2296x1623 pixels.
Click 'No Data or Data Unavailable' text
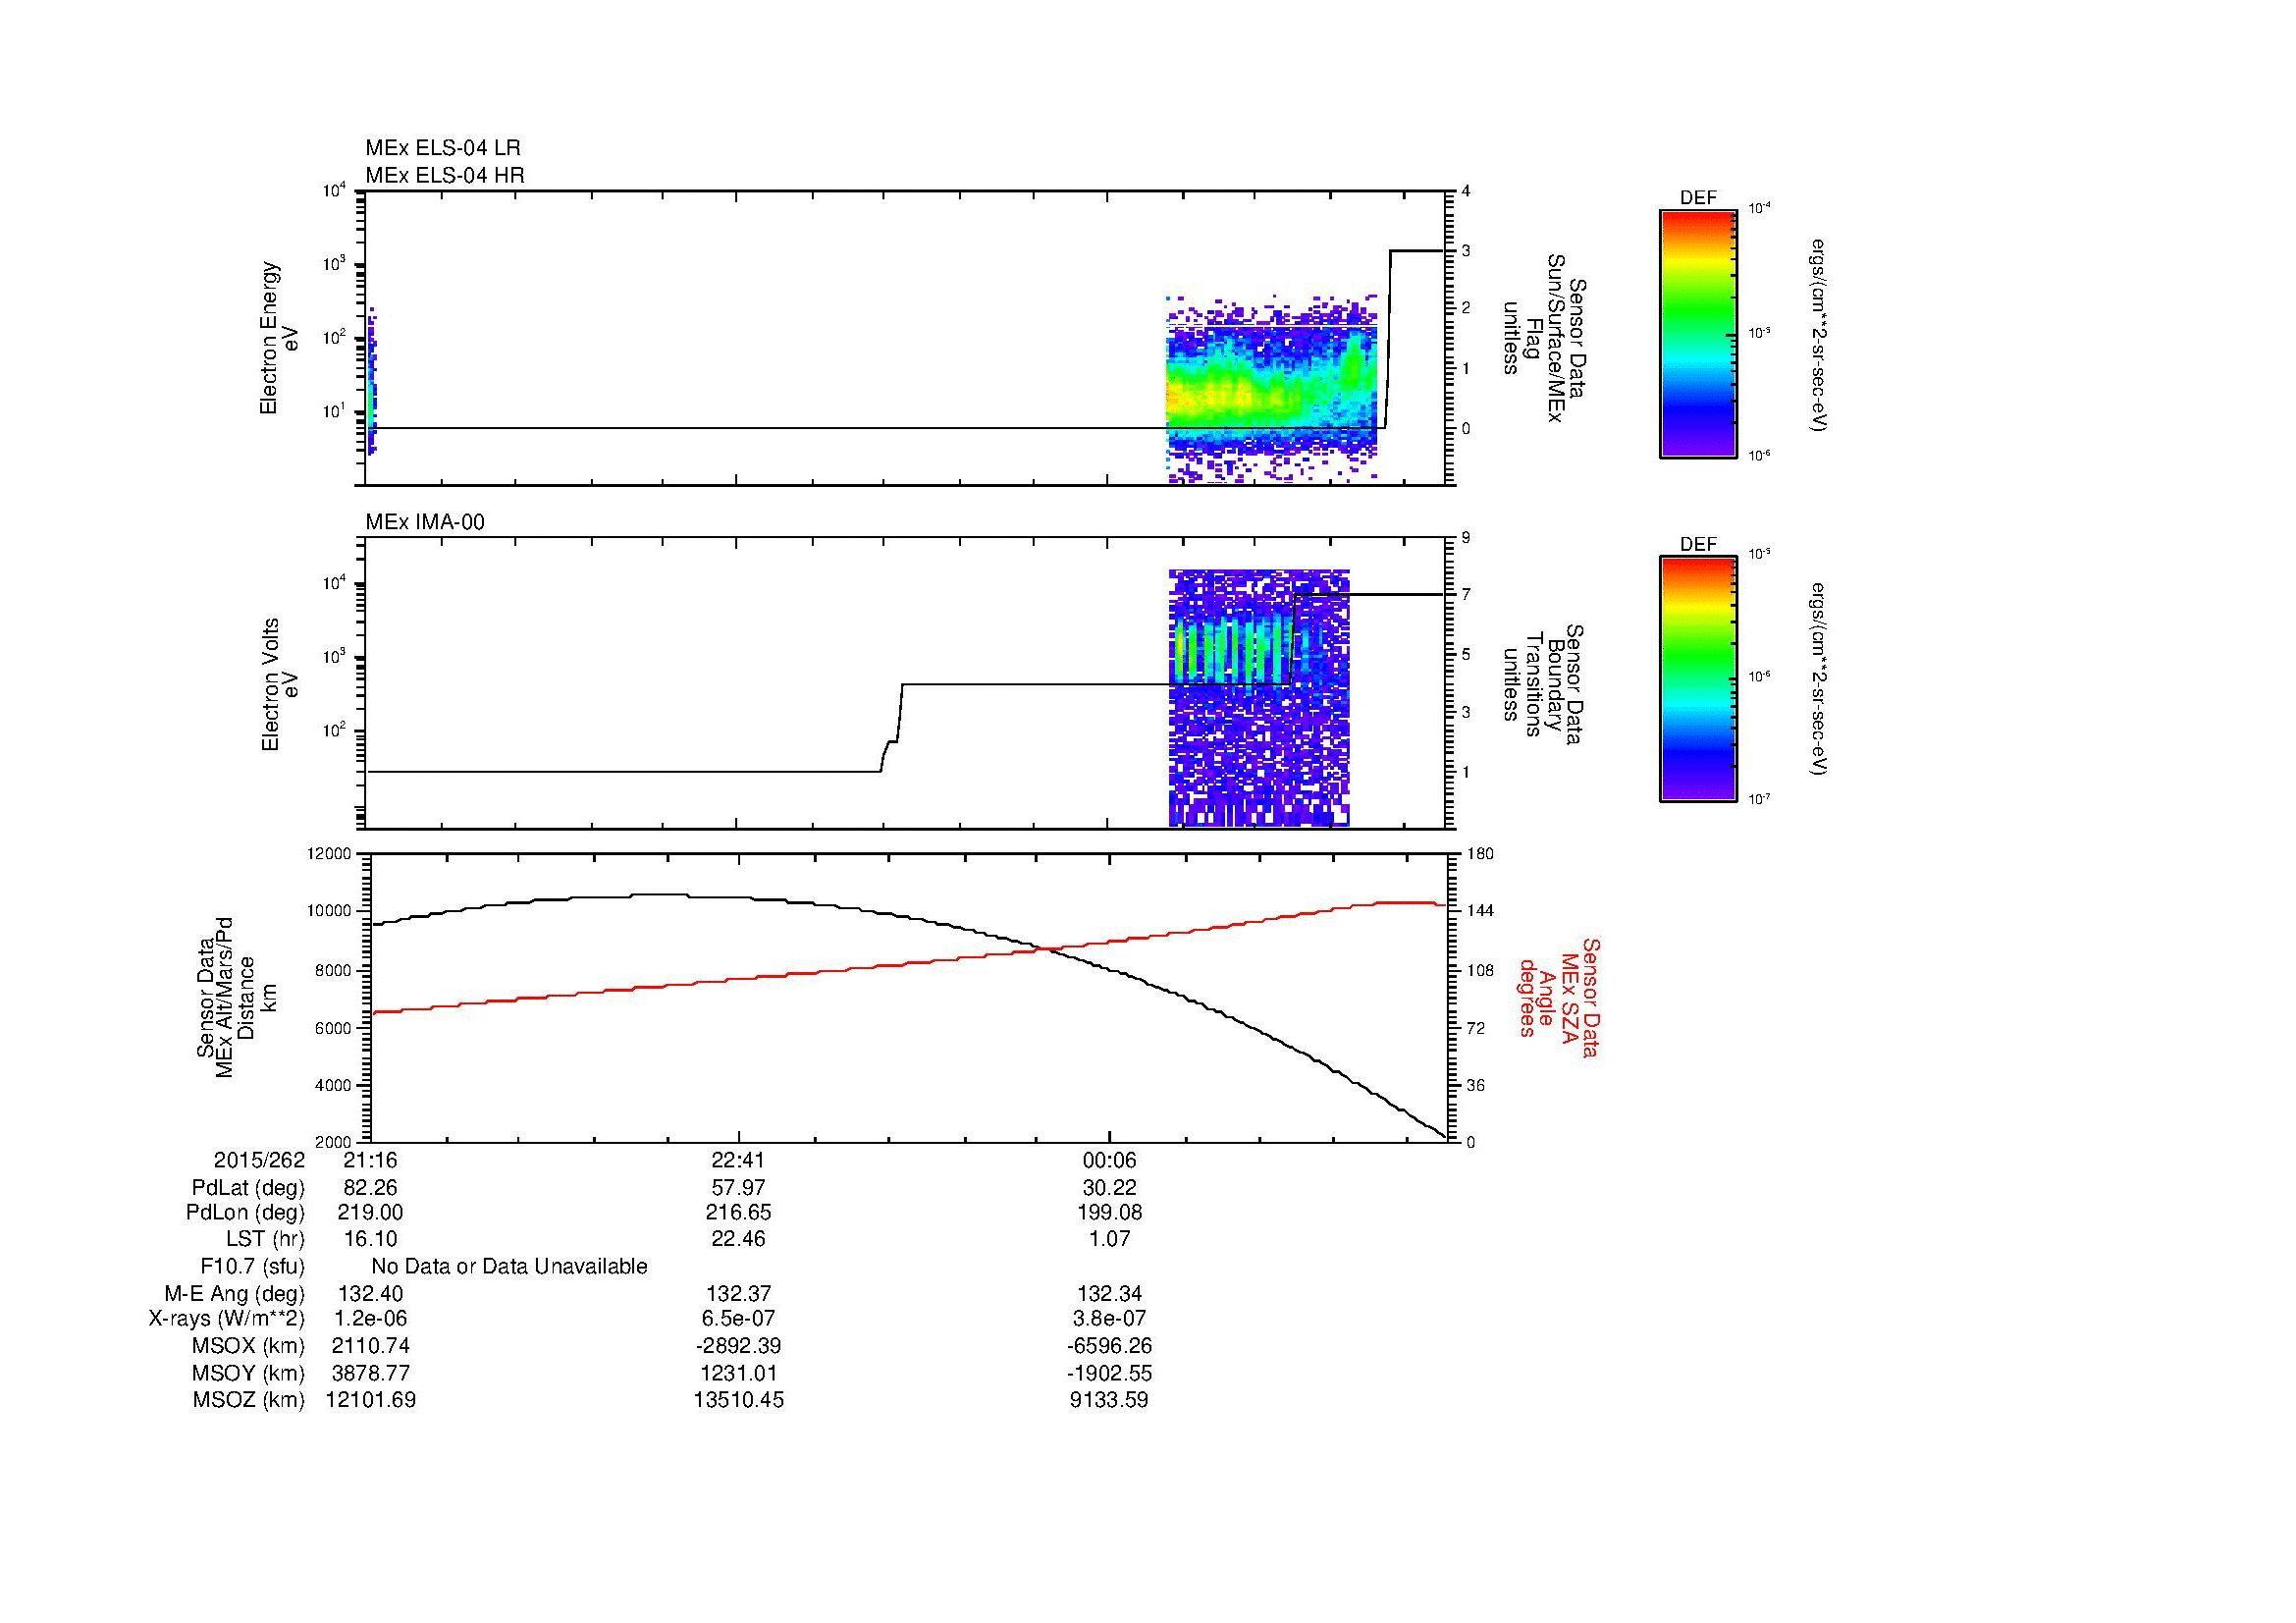coord(509,1267)
